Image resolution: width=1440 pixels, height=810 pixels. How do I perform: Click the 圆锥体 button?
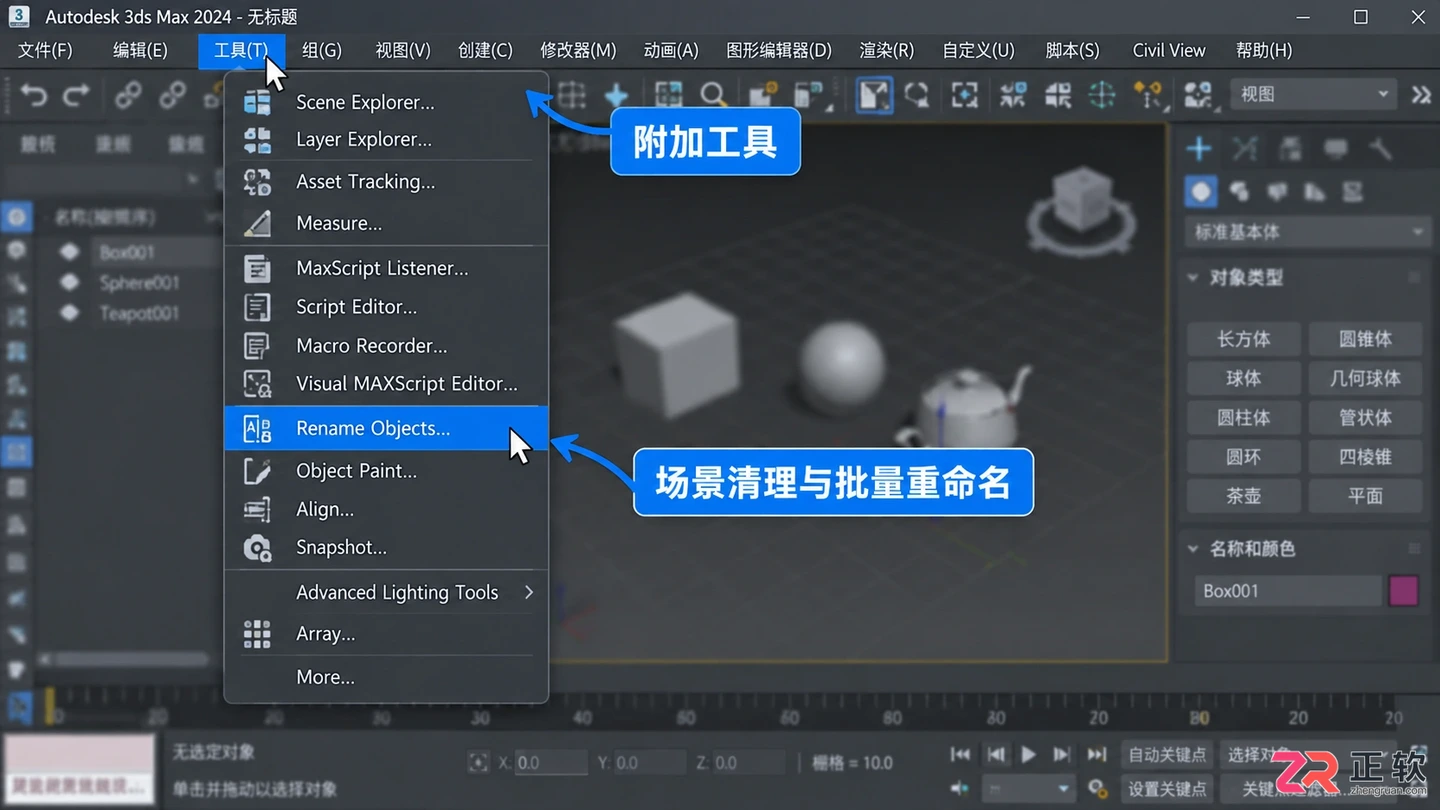(1365, 339)
